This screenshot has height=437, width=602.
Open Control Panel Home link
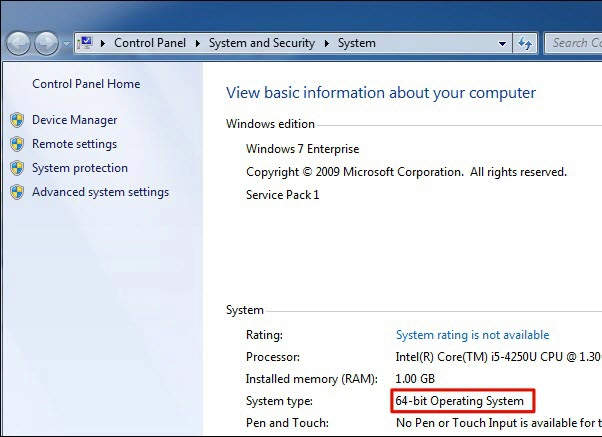[x=86, y=84]
